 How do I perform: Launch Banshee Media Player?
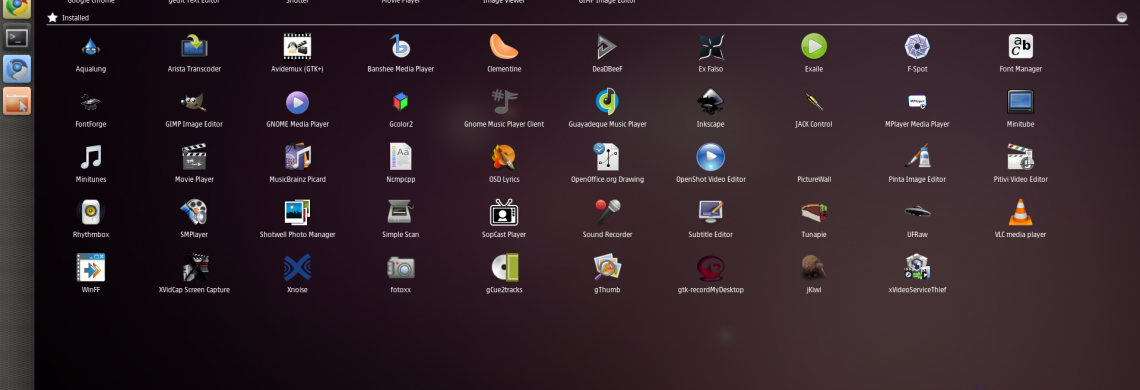(x=401, y=47)
